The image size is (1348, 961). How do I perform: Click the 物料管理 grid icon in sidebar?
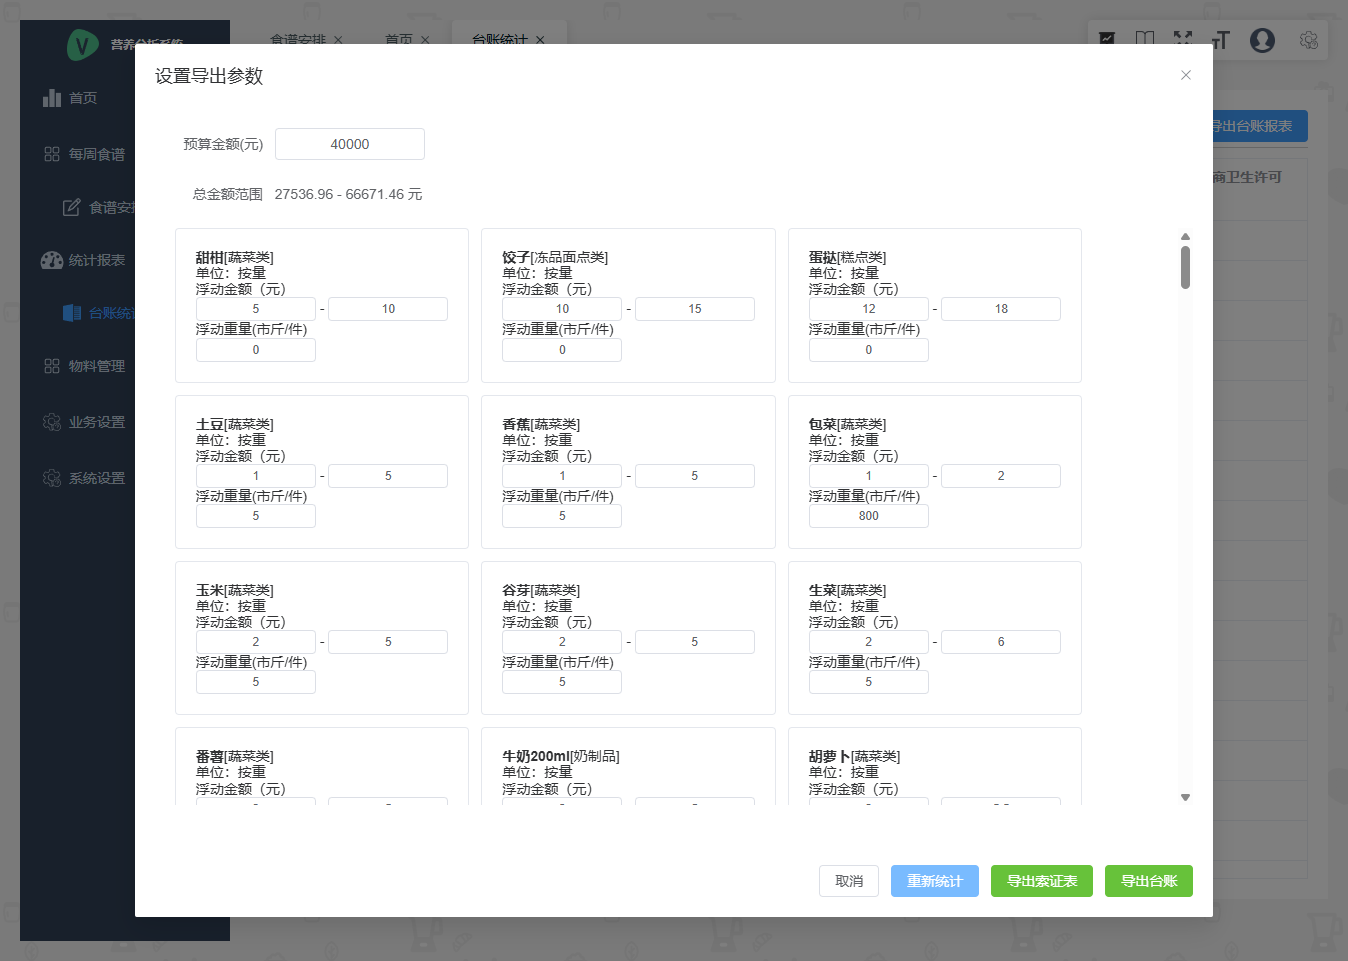click(x=52, y=366)
